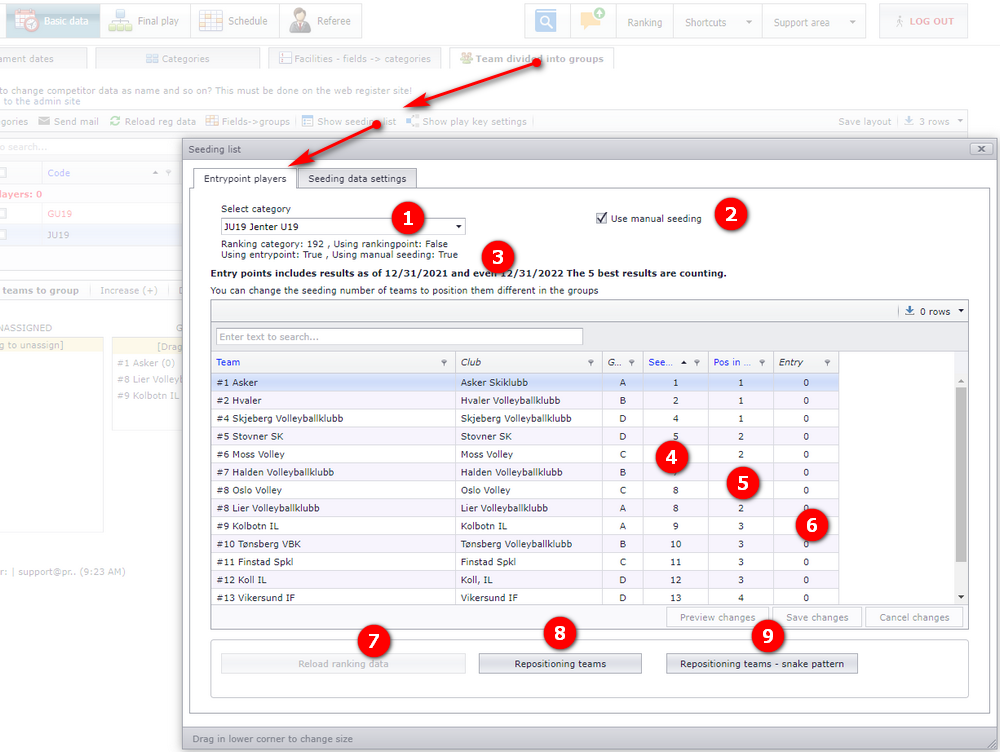
Task: Open the Final play section
Action: coord(144,21)
